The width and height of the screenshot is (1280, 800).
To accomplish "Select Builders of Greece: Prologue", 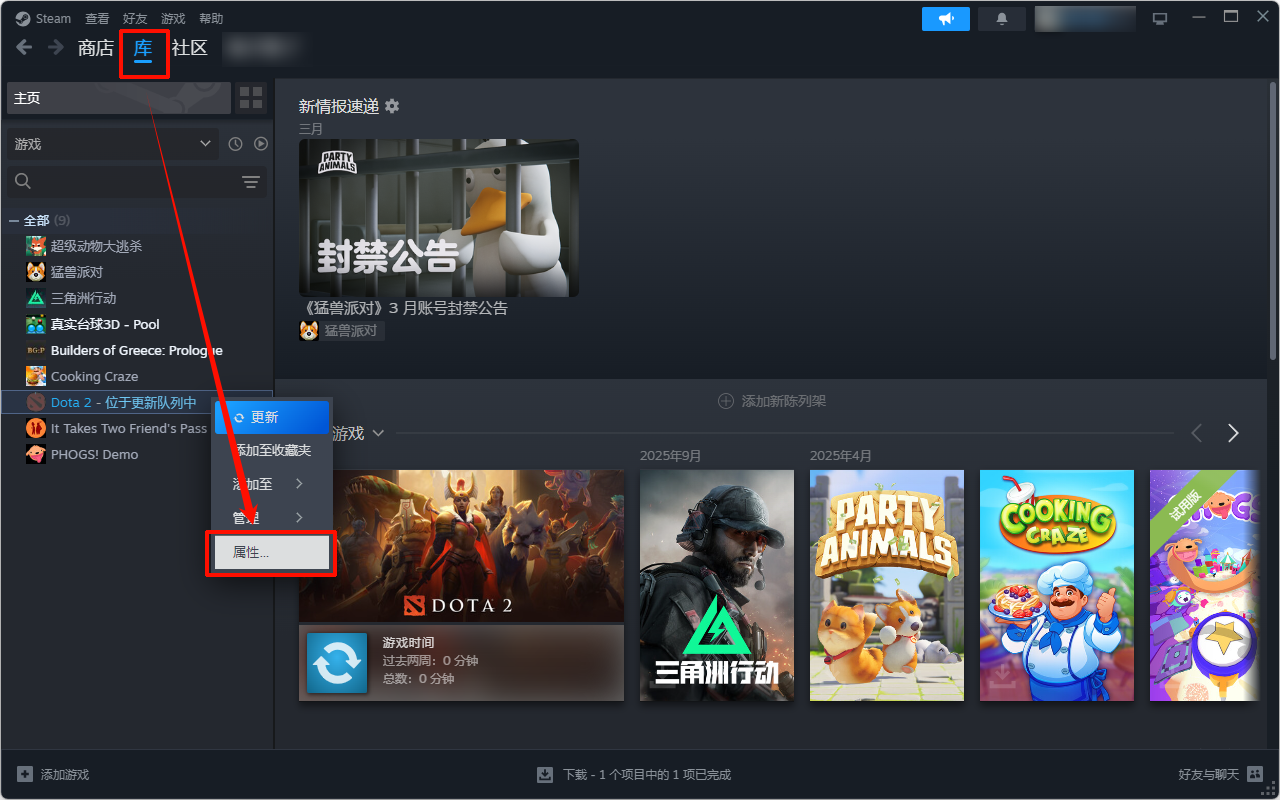I will pyautogui.click(x=137, y=350).
